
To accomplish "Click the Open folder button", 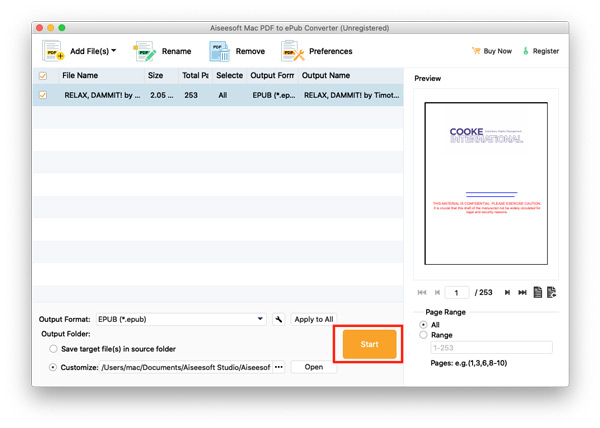I will pyautogui.click(x=314, y=367).
